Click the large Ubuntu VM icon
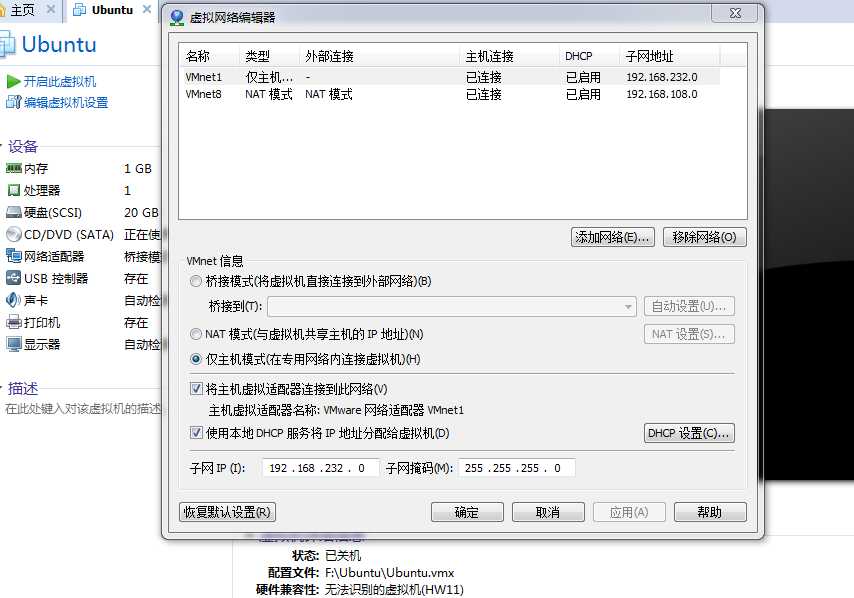This screenshot has height=598, width=854. click(8, 45)
